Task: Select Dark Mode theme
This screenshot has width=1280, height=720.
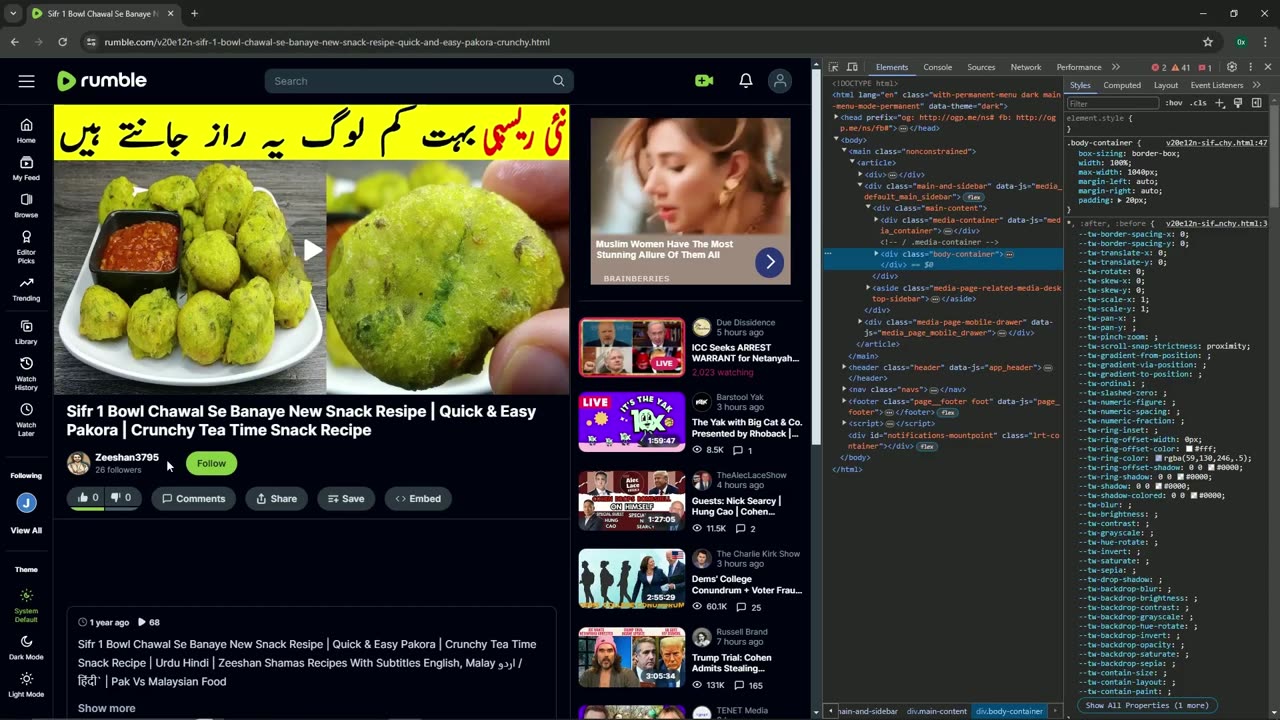Action: 26,648
